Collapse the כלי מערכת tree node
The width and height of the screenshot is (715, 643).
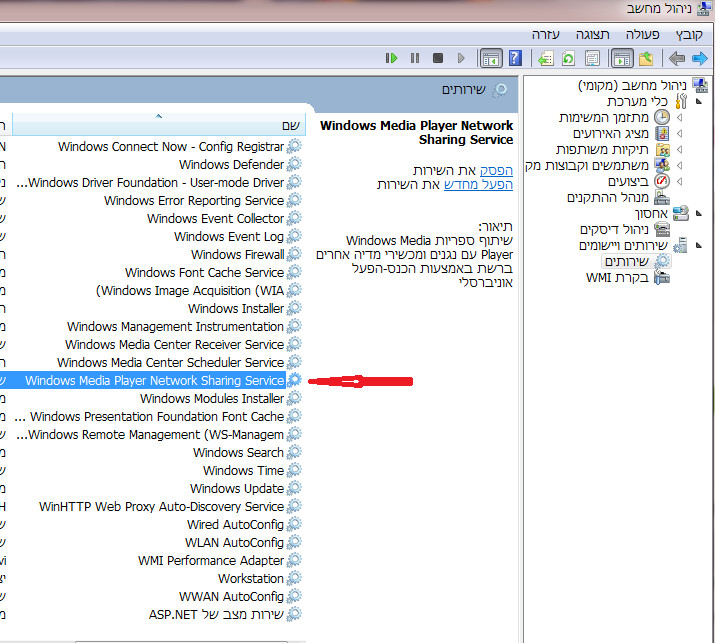(x=699, y=101)
